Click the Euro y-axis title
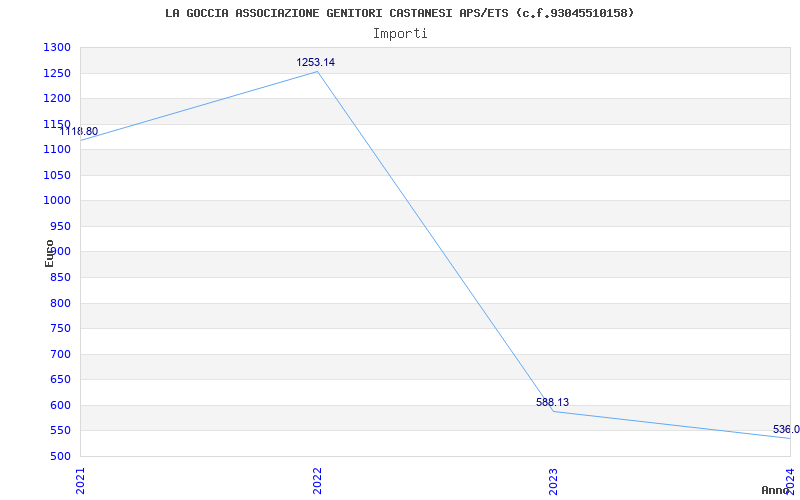 49,254
